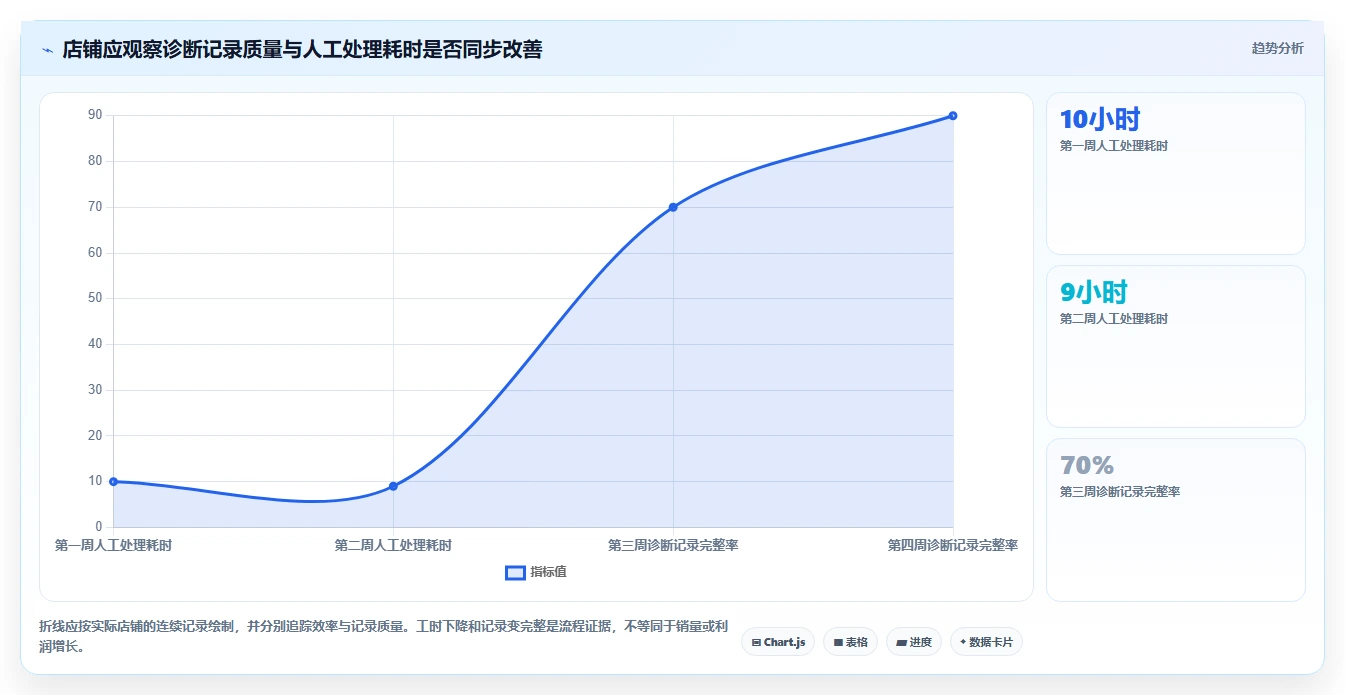
Task: Click the chart data point for 第一周人工处理耗时
Action: coord(113,481)
